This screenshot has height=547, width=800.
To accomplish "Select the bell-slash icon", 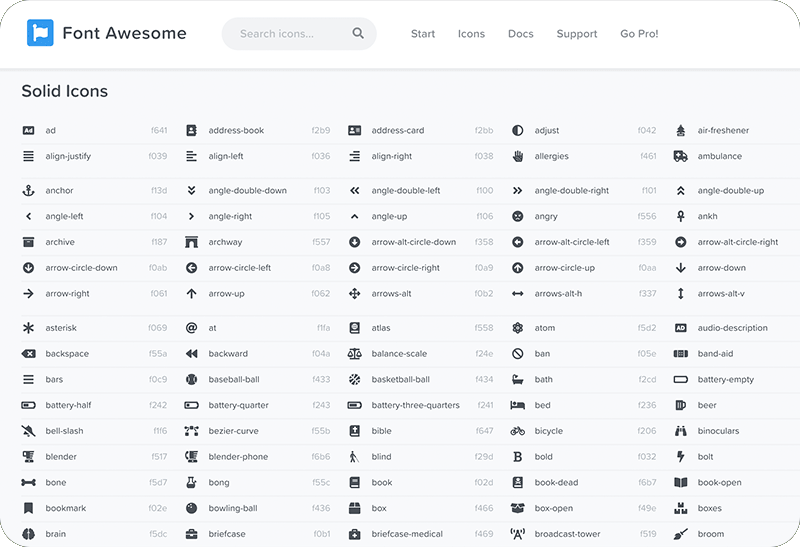I will (x=29, y=431).
